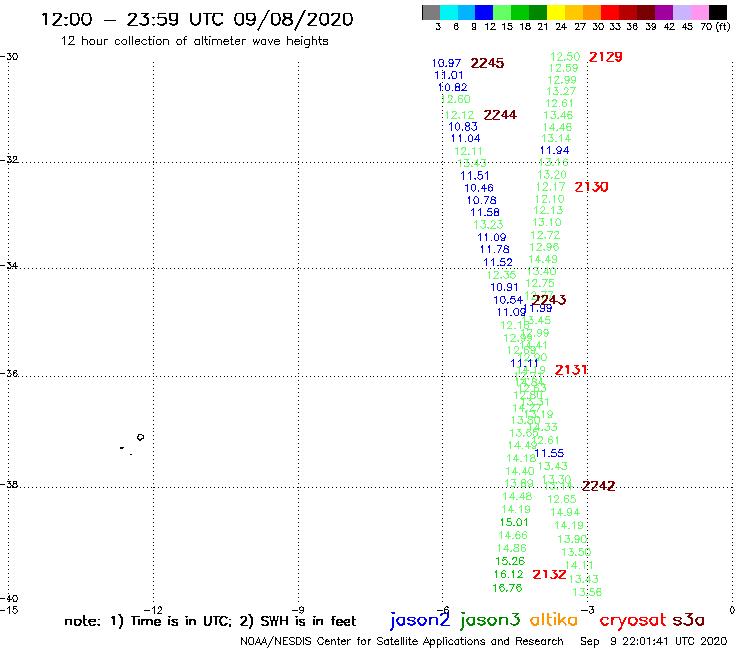Screen dimensions: 740x650
Task: Click the 12.17 wave height reading
Action: 551,187
